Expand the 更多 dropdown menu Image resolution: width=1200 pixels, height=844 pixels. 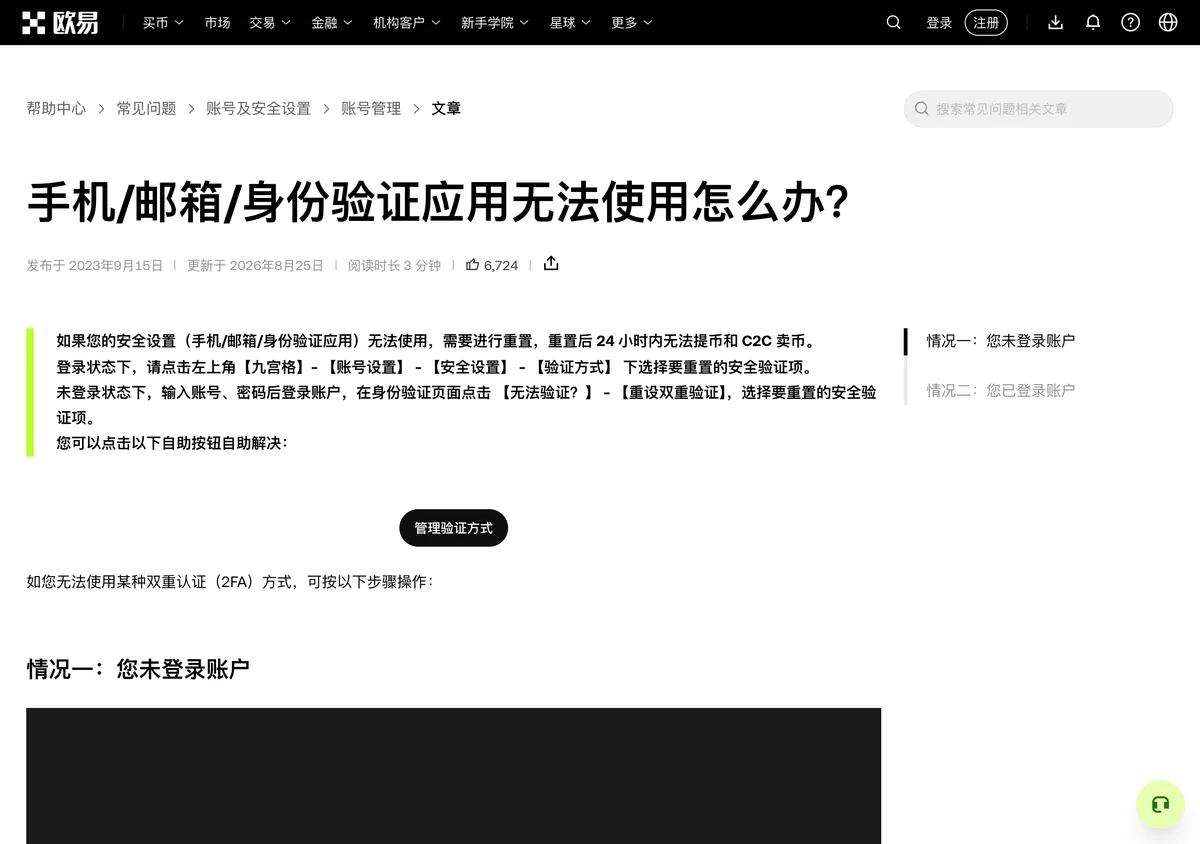pos(632,22)
